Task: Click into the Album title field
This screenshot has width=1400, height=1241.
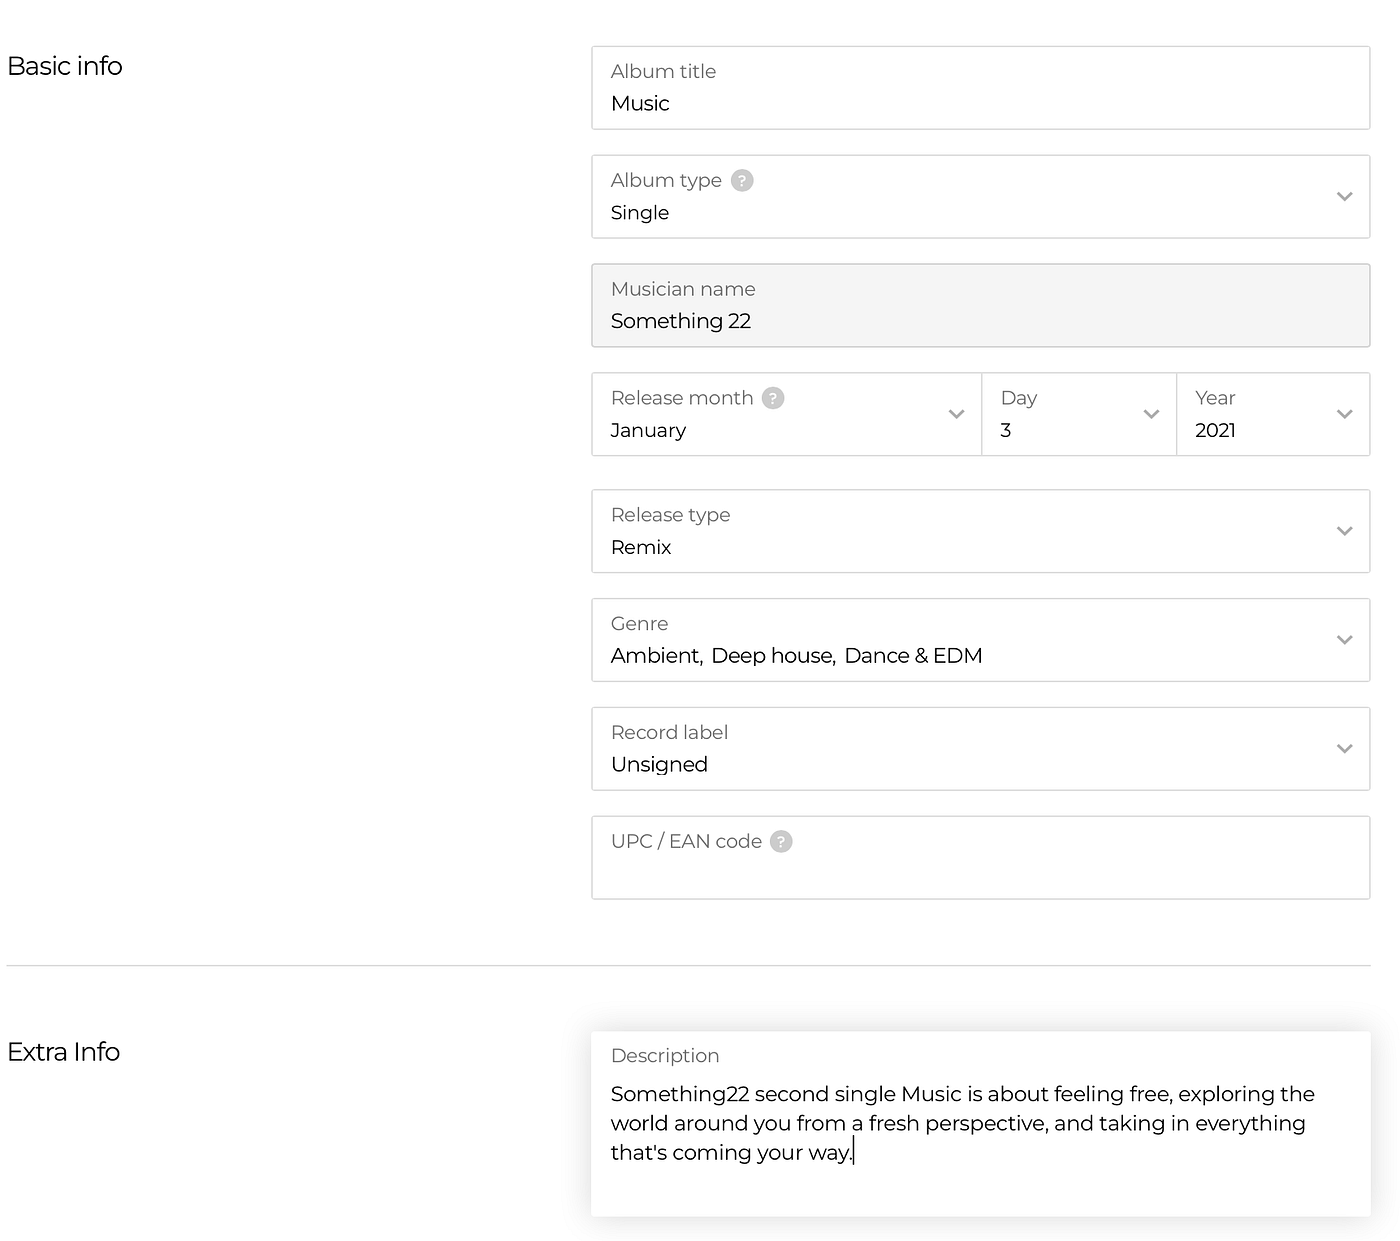Action: (980, 103)
